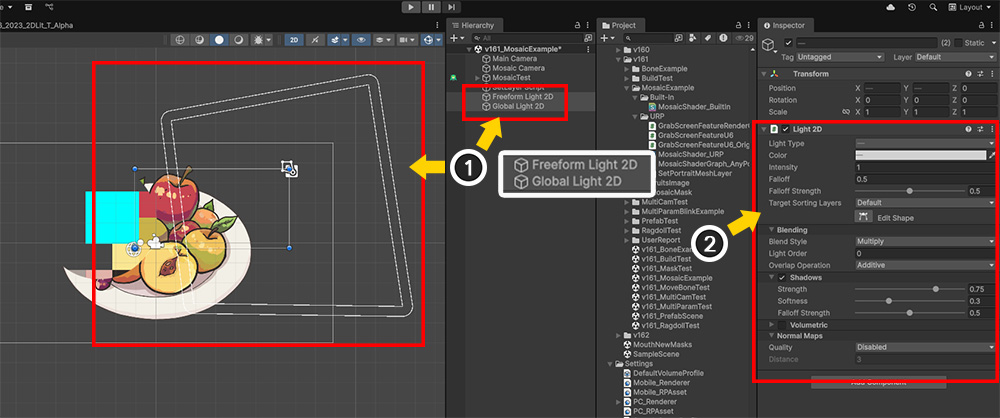
Task: Select Freeform Light 2D in Hierarchy
Action: pyautogui.click(x=524, y=95)
